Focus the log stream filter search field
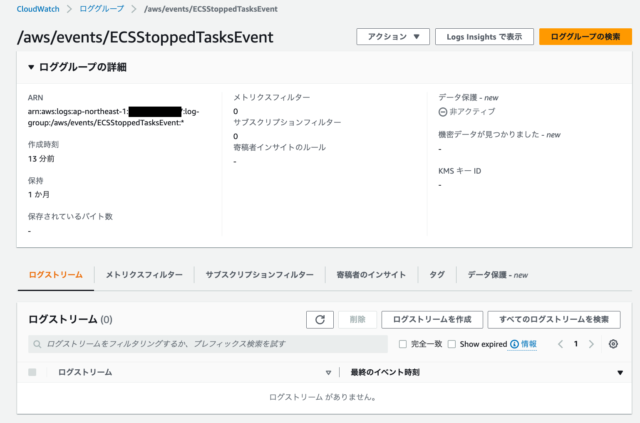The height and width of the screenshot is (423, 640). 208,344
